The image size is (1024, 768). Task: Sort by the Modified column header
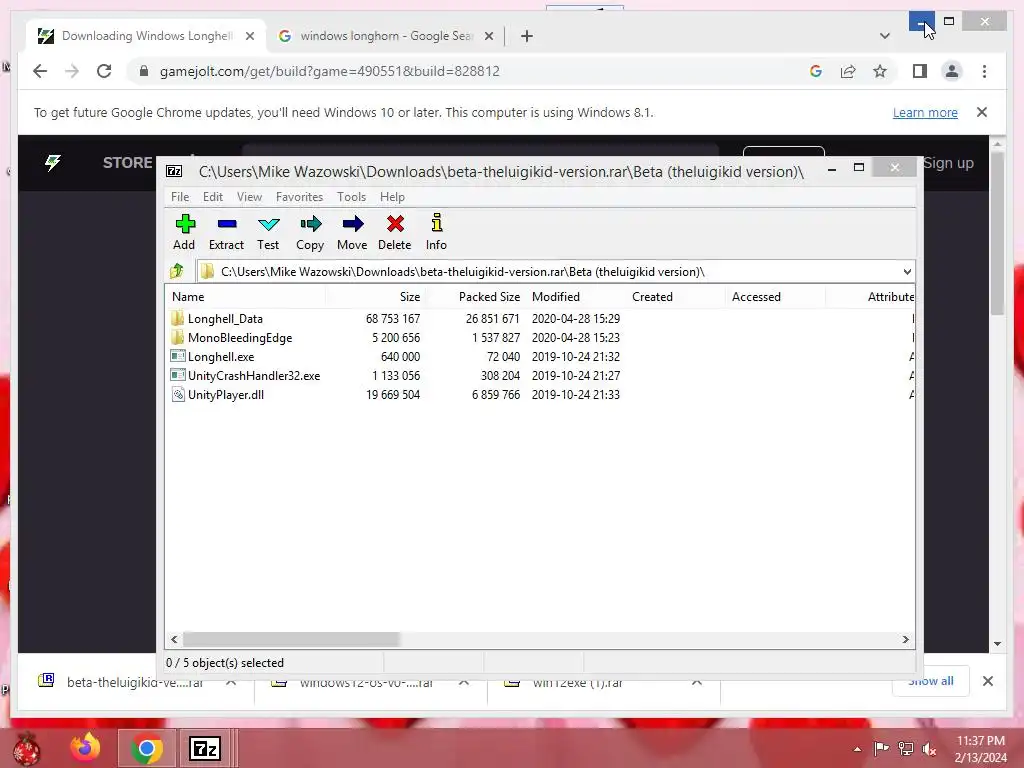click(x=575, y=296)
